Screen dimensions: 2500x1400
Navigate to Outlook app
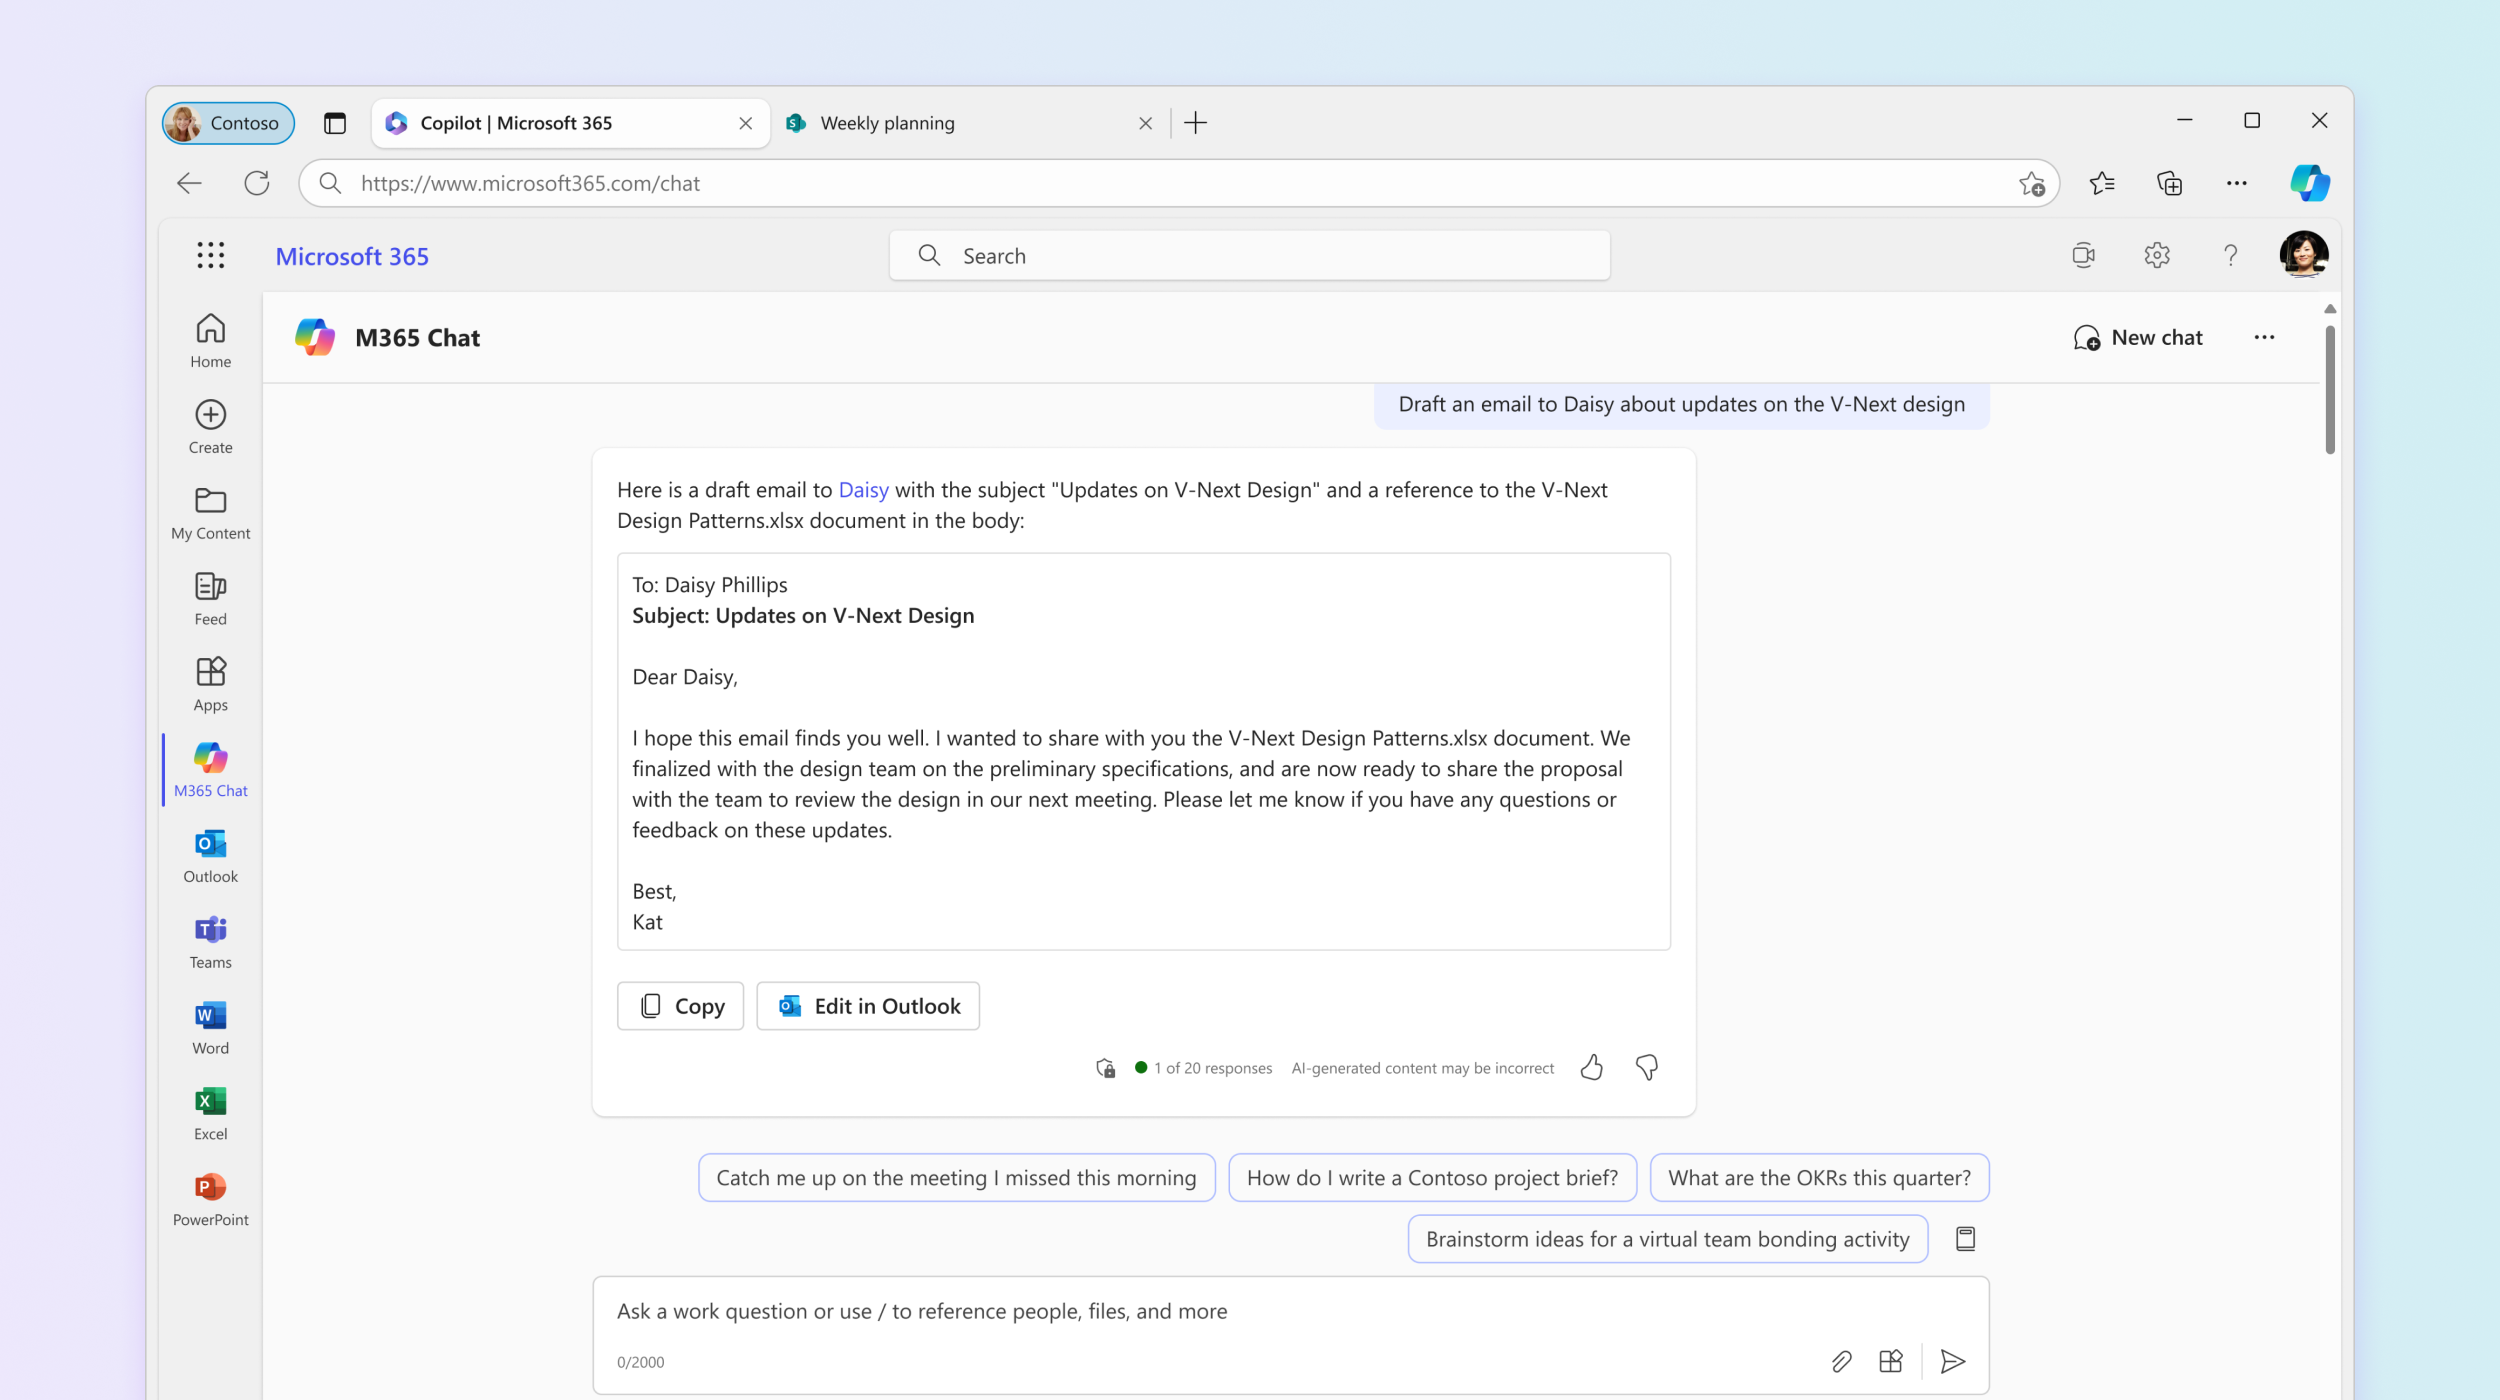(x=209, y=854)
